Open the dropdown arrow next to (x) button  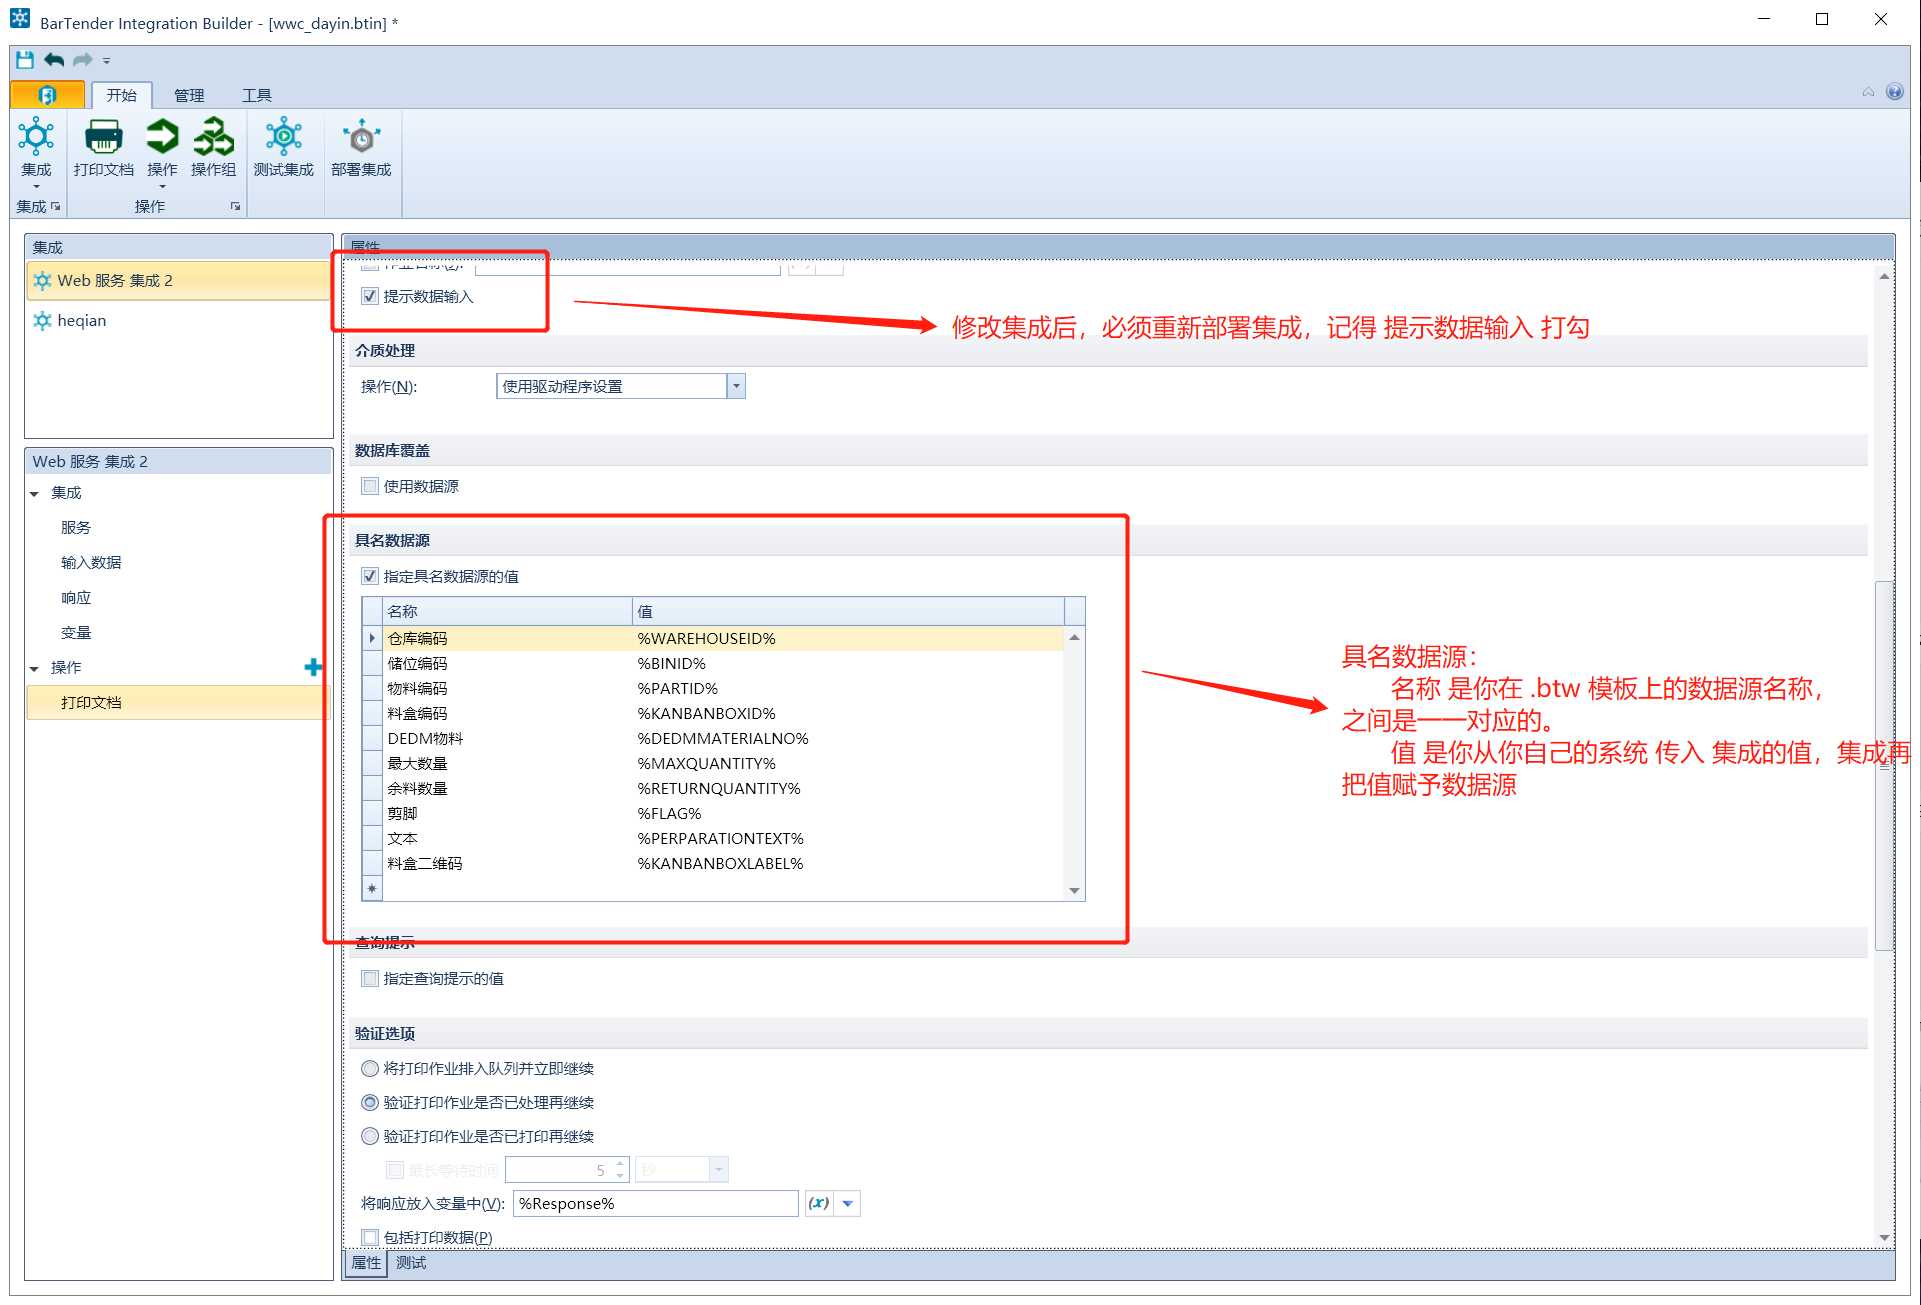(848, 1203)
